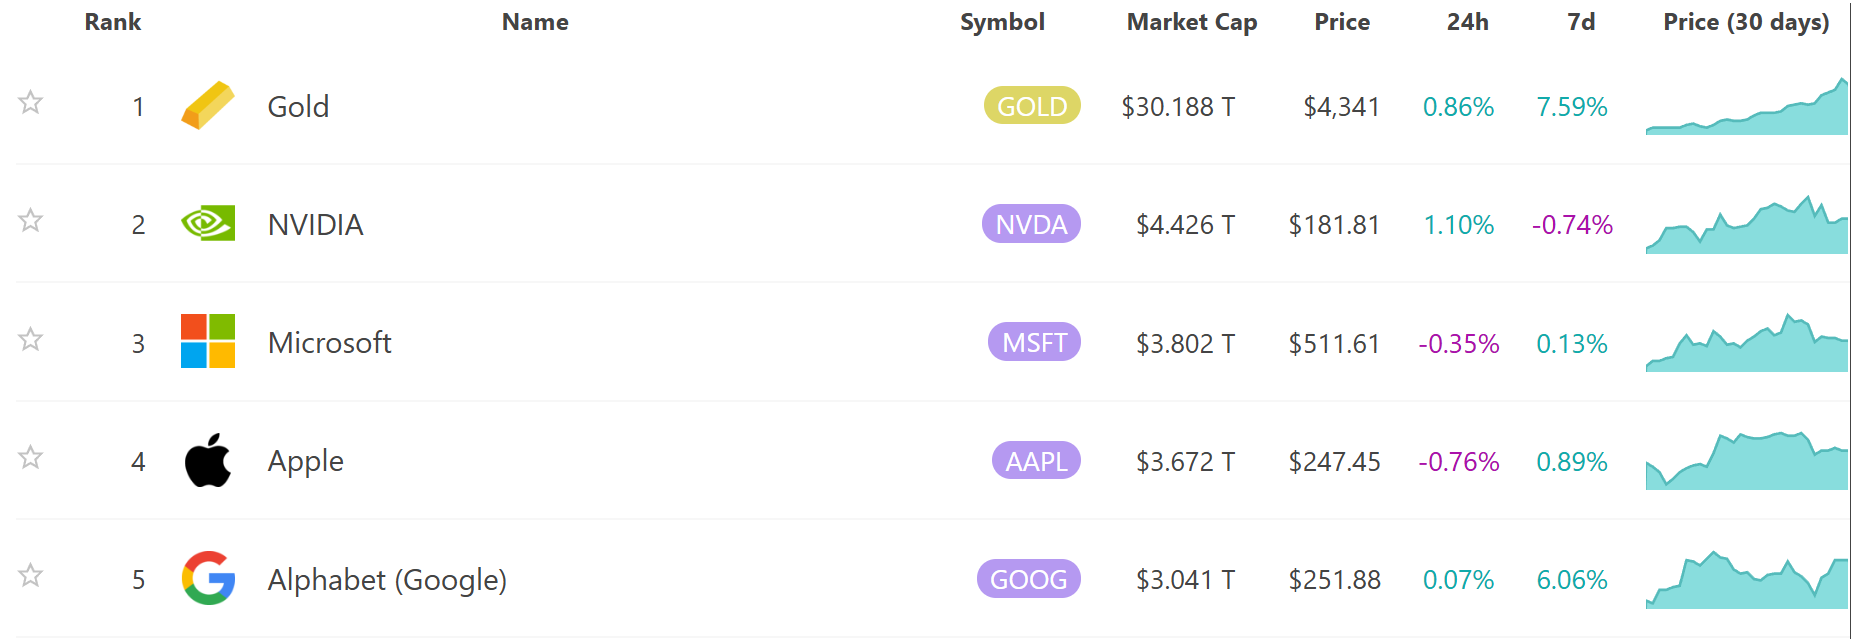Screen dimensions: 1852x639
Task: Sort the table by Price header
Action: tap(1341, 22)
